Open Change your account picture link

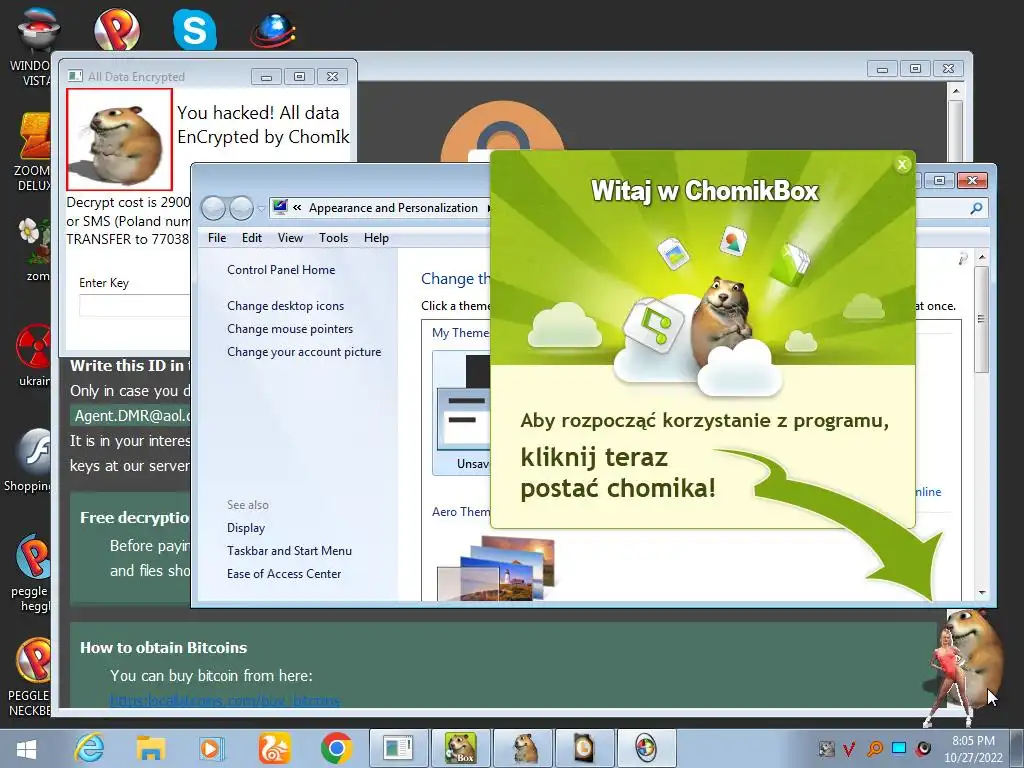click(304, 351)
